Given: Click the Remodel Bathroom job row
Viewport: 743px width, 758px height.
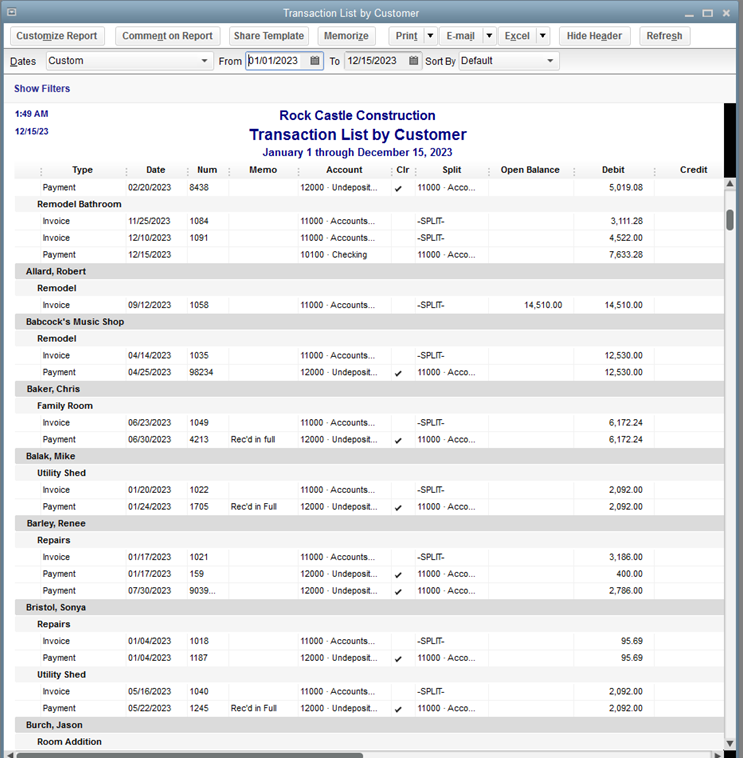Looking at the screenshot, I should pos(369,204).
